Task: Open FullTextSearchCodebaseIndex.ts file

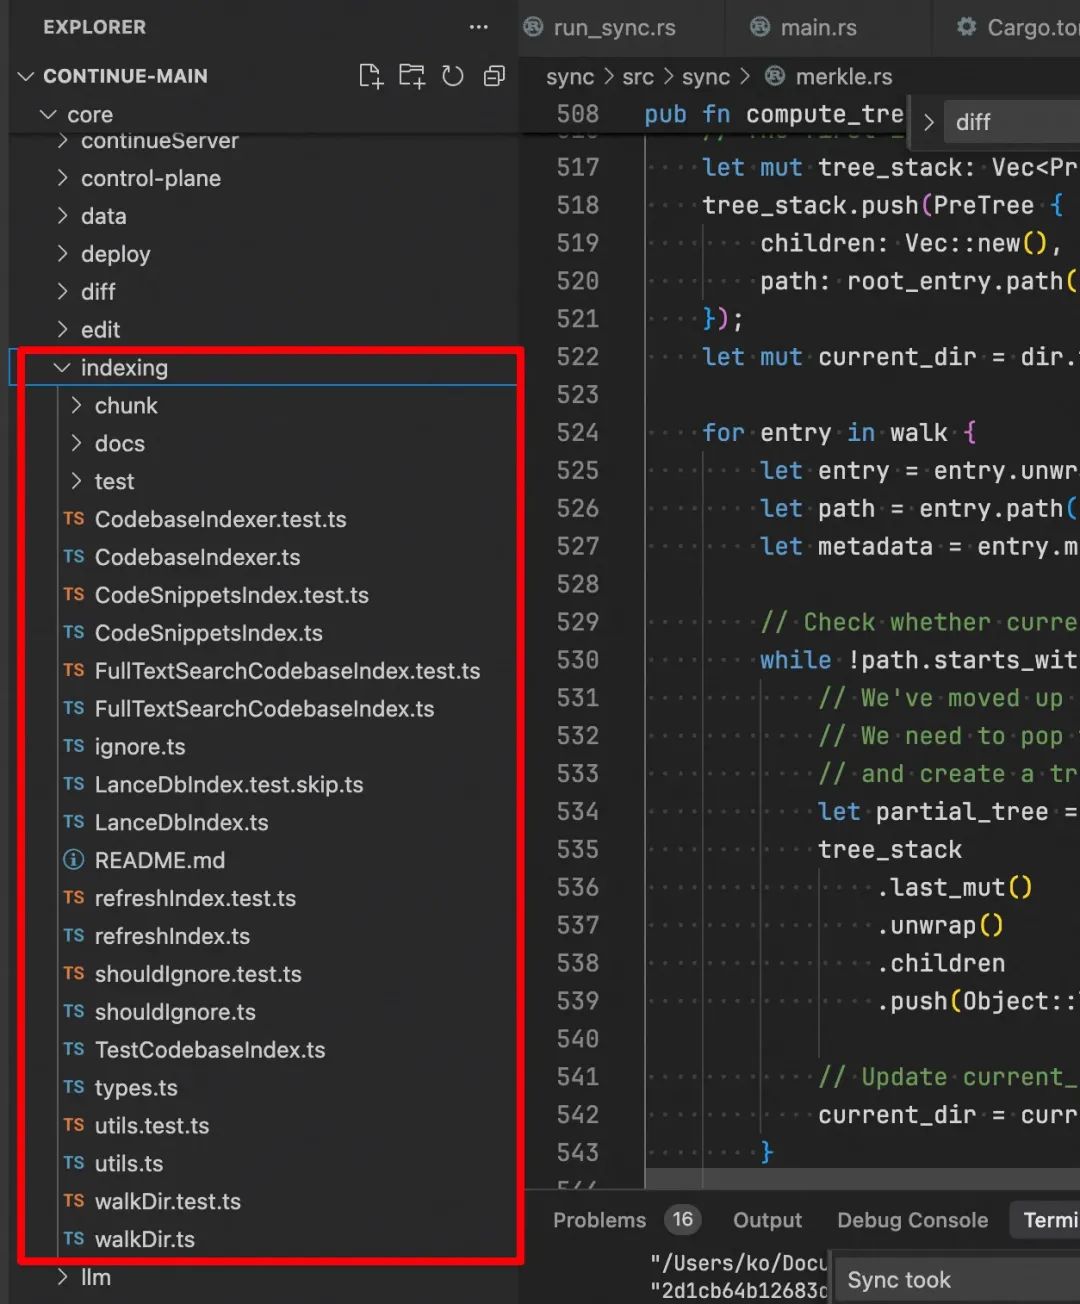Action: pyautogui.click(x=265, y=709)
